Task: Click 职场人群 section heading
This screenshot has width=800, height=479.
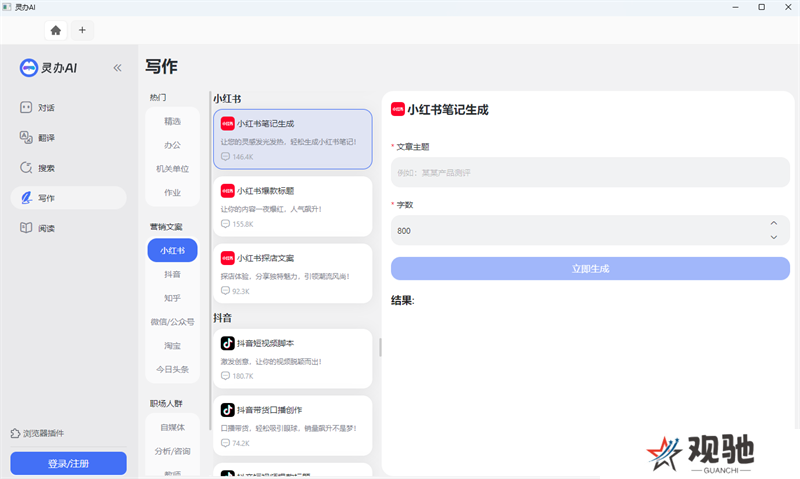Action: coord(166,404)
